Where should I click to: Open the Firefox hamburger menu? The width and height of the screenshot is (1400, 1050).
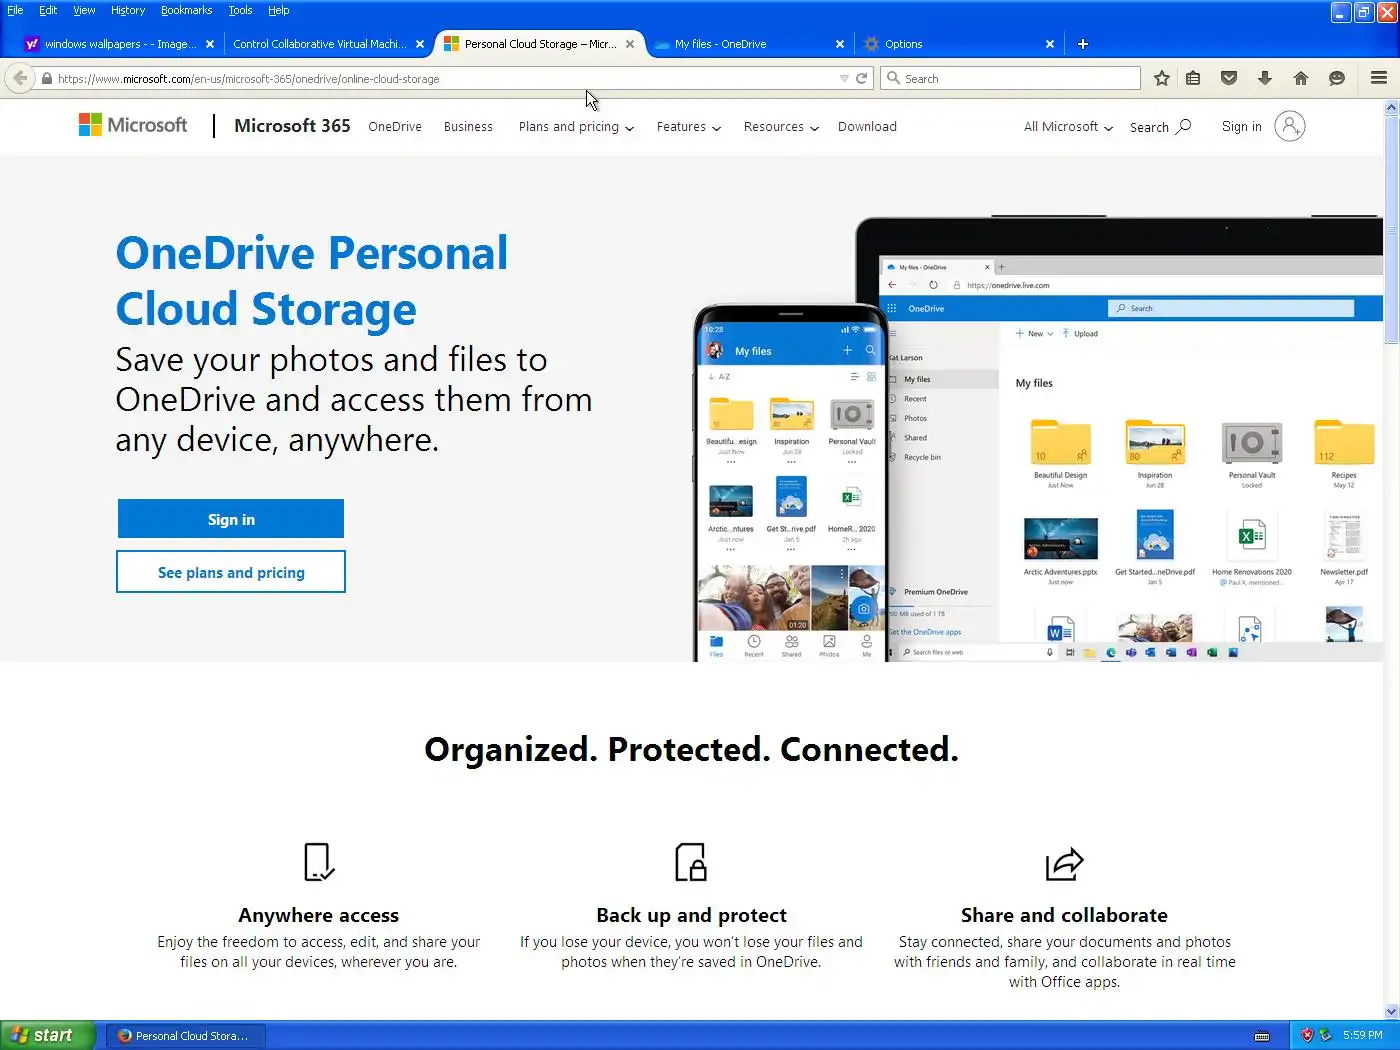(1379, 78)
